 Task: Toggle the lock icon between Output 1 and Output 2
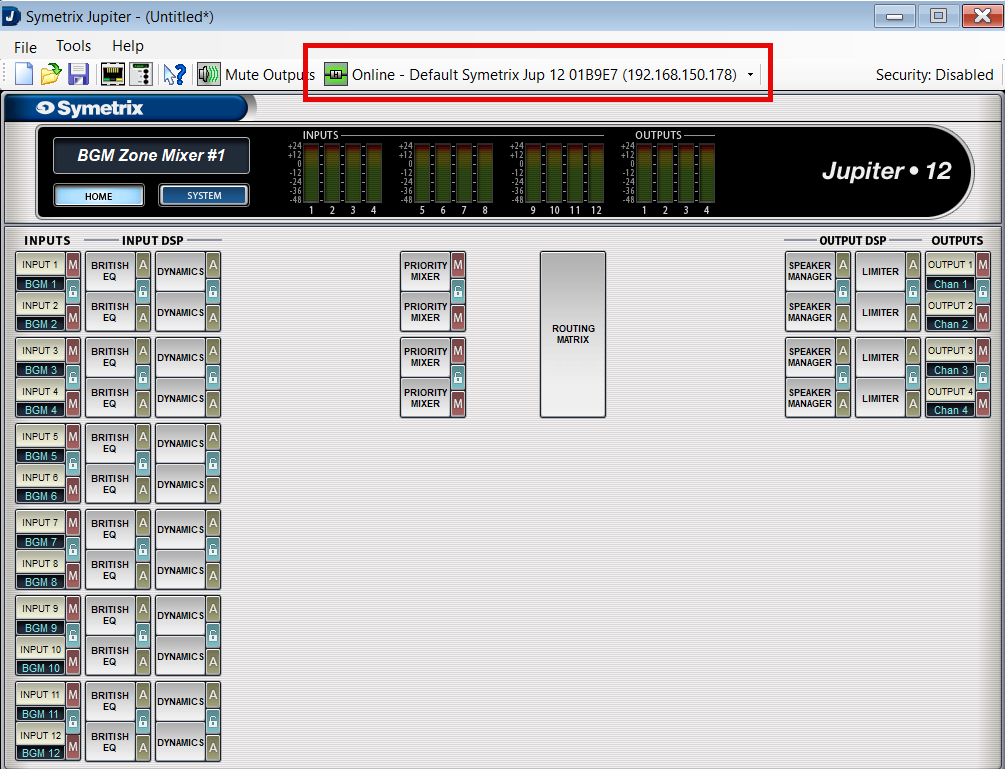pos(983,292)
